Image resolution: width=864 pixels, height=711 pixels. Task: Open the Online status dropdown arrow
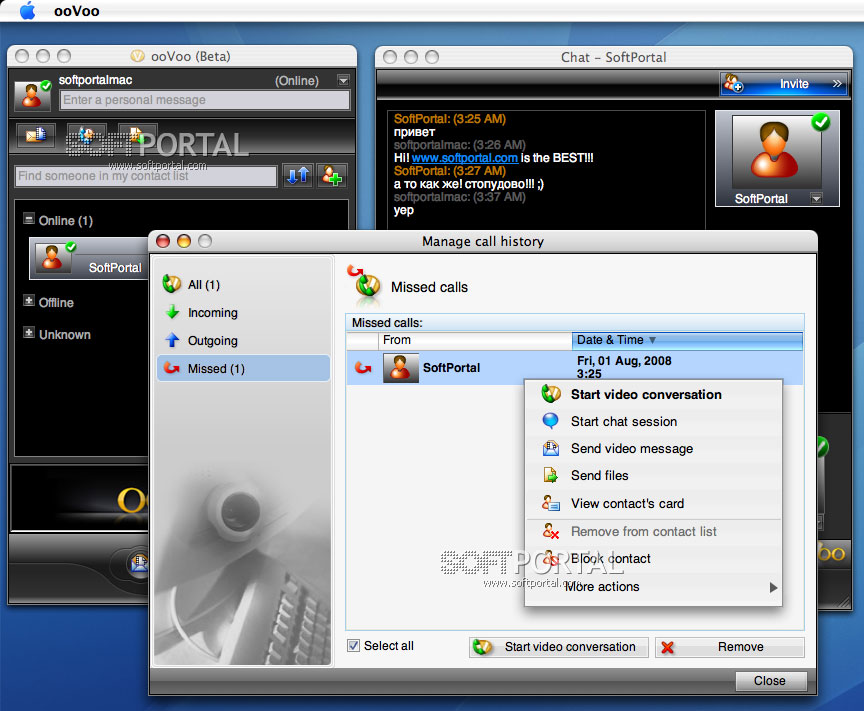point(343,80)
